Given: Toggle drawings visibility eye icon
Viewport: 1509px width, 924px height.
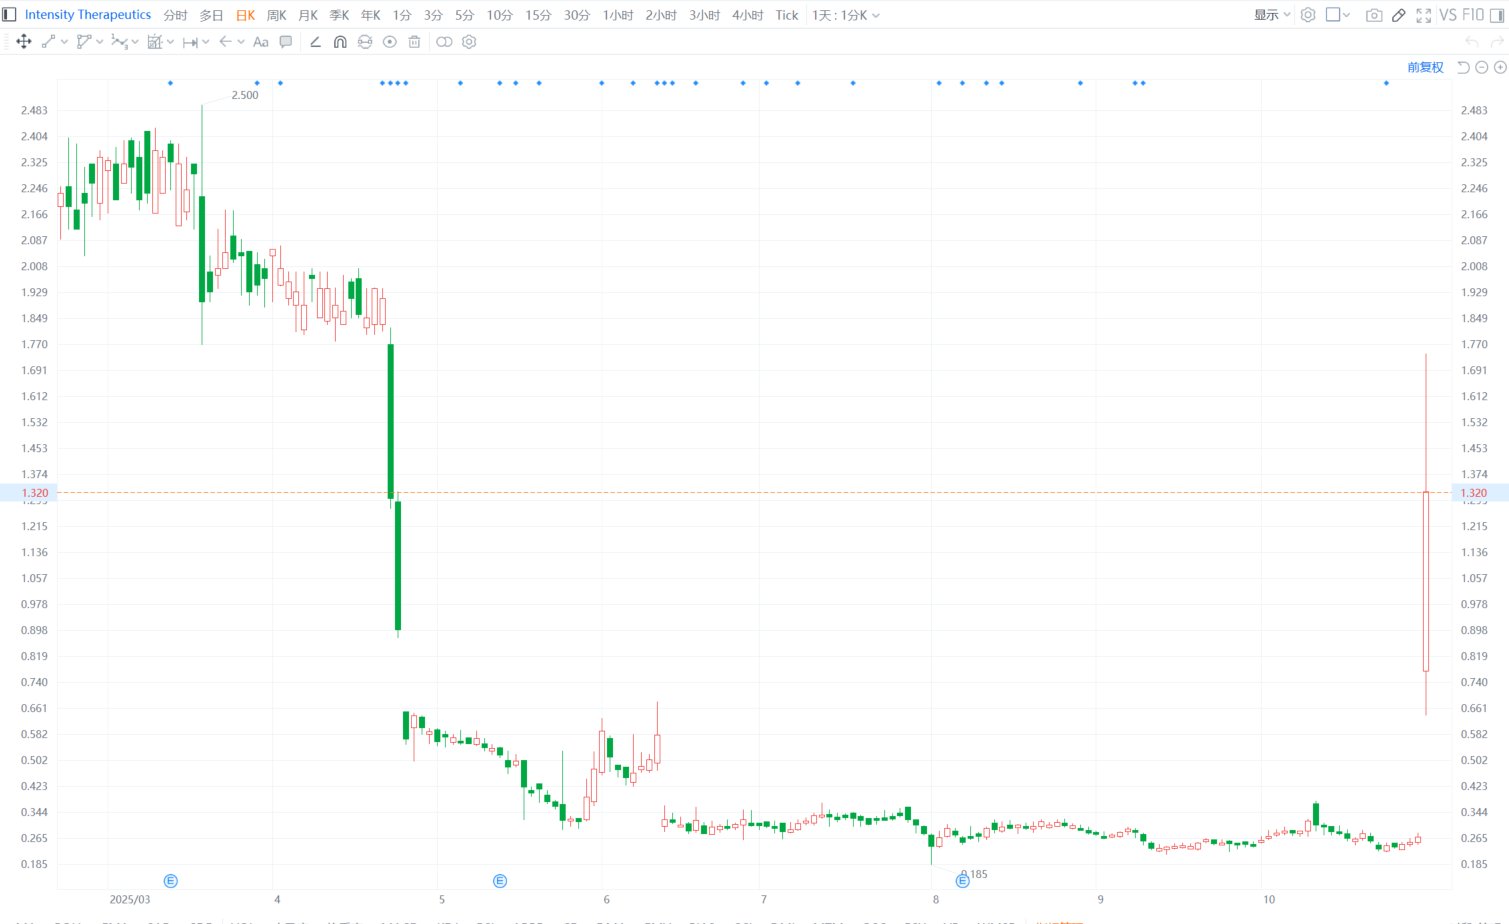Looking at the screenshot, I should (390, 42).
